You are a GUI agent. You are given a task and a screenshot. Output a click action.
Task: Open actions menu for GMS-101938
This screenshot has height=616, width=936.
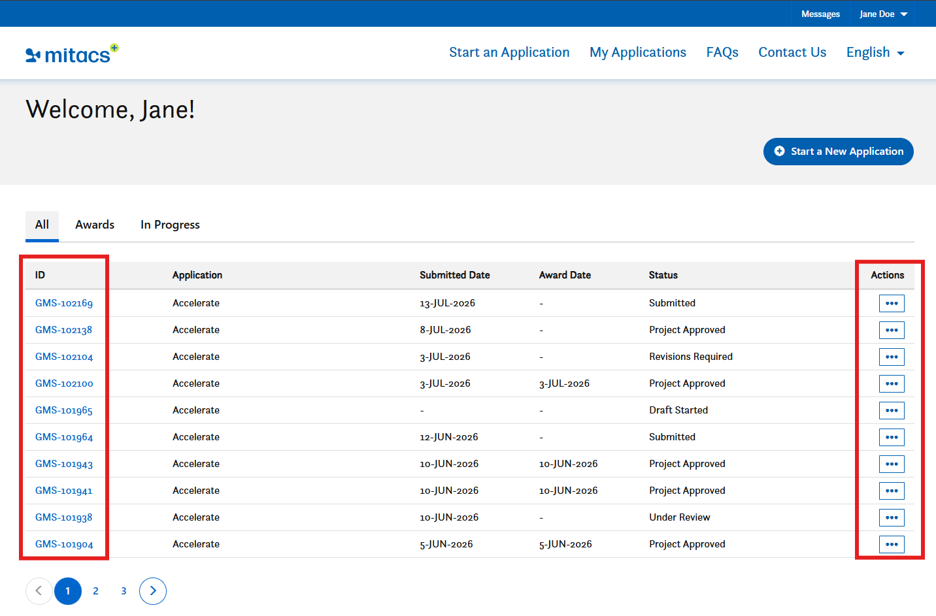coord(891,518)
